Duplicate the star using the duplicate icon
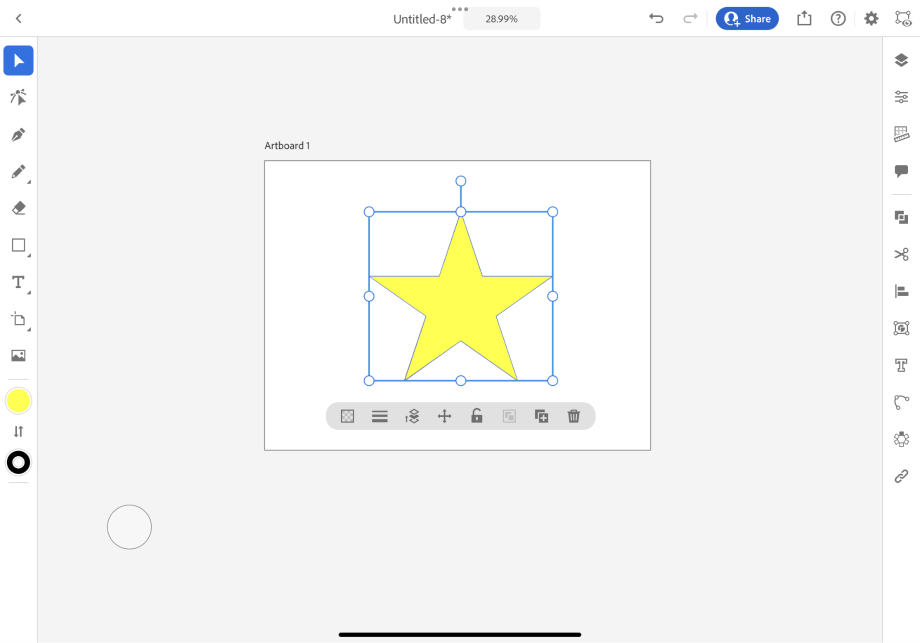The width and height of the screenshot is (920, 643). tap(542, 416)
